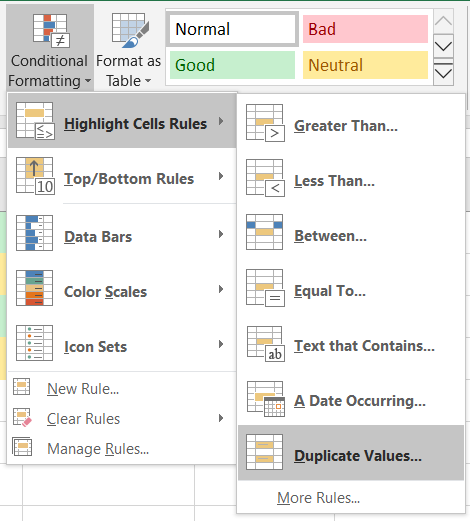Choose Duplicate Values from the submenu
Viewport: 470px width, 521px height.
351,453
